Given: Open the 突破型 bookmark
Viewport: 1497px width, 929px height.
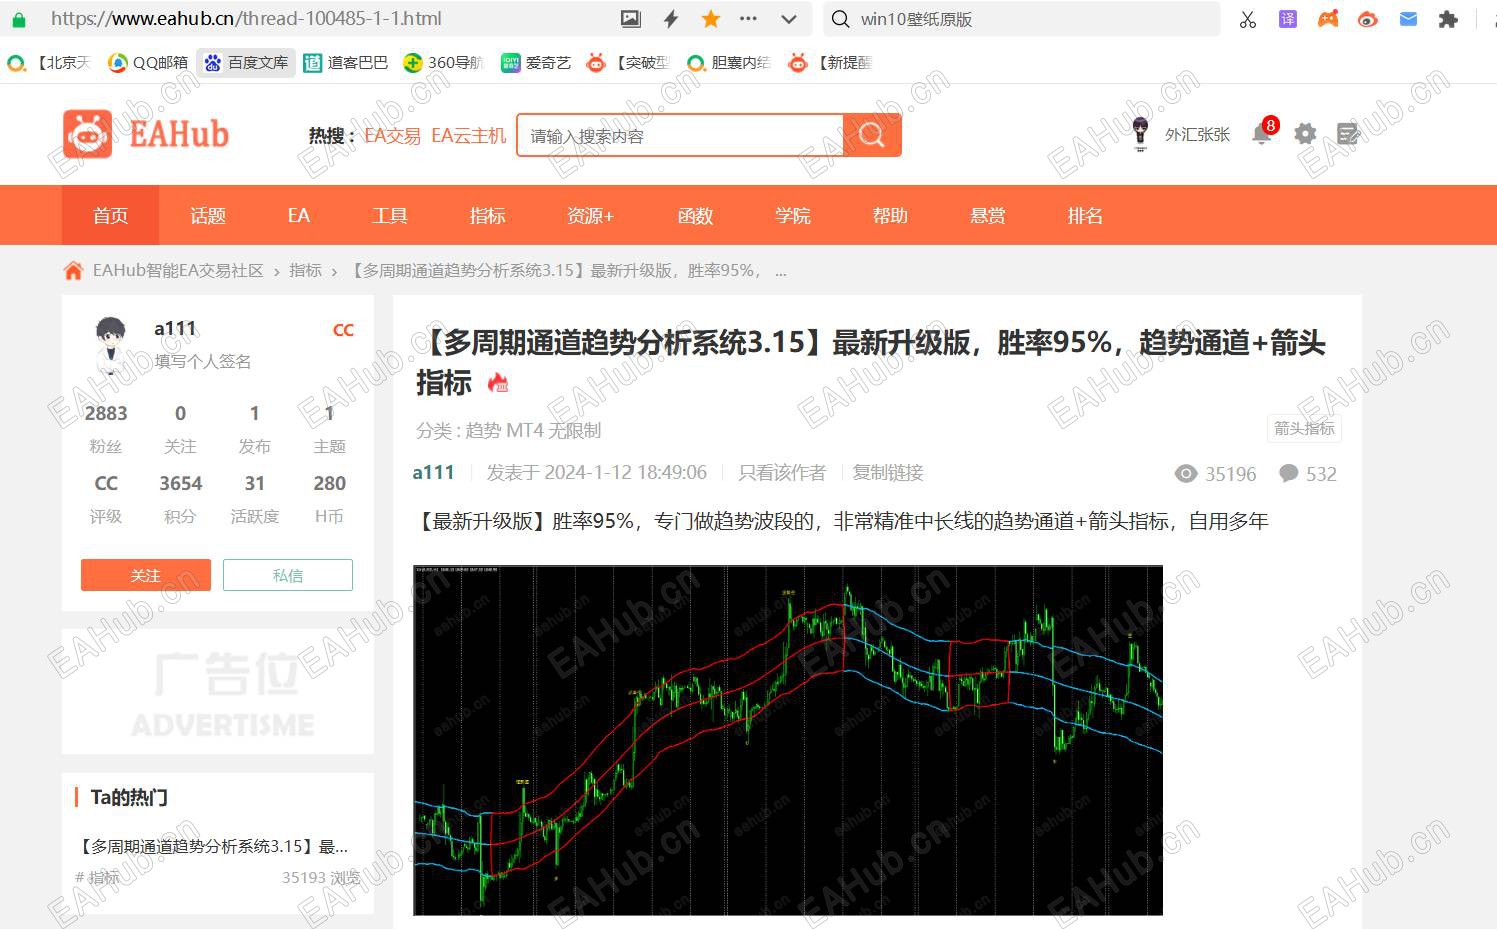Looking at the screenshot, I should tap(628, 63).
